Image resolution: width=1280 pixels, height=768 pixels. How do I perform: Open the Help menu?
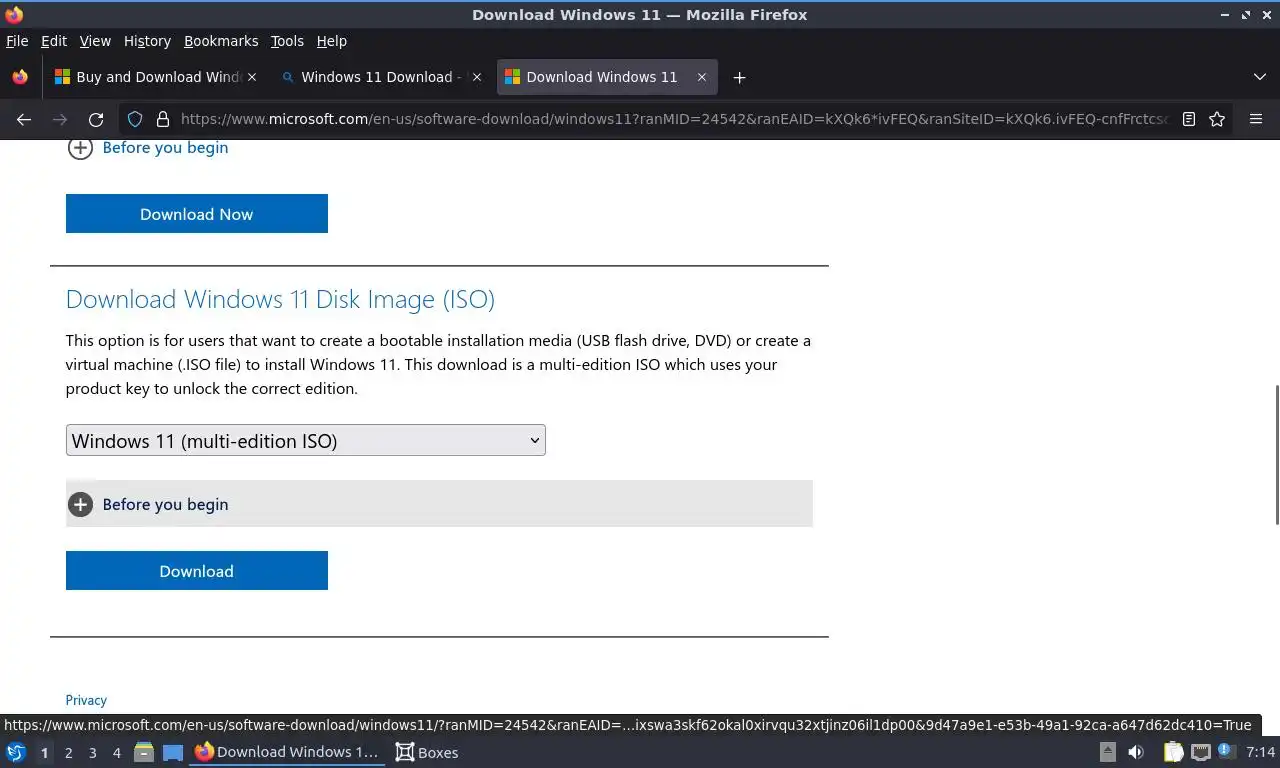point(331,41)
